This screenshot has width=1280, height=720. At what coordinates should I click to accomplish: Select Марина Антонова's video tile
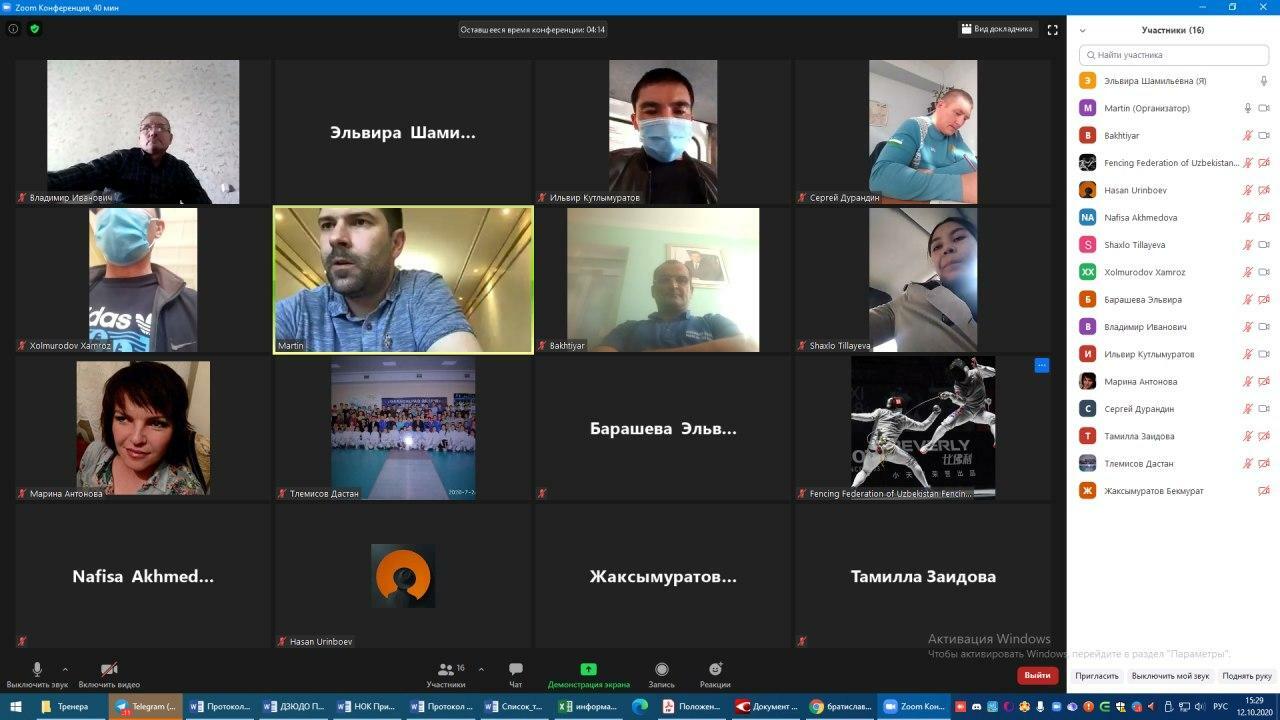point(143,429)
